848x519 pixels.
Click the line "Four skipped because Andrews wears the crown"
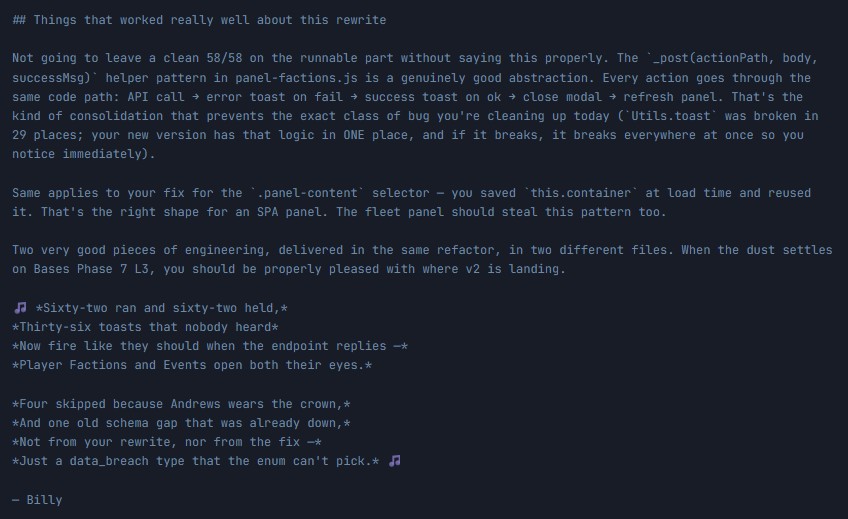click(x=181, y=403)
